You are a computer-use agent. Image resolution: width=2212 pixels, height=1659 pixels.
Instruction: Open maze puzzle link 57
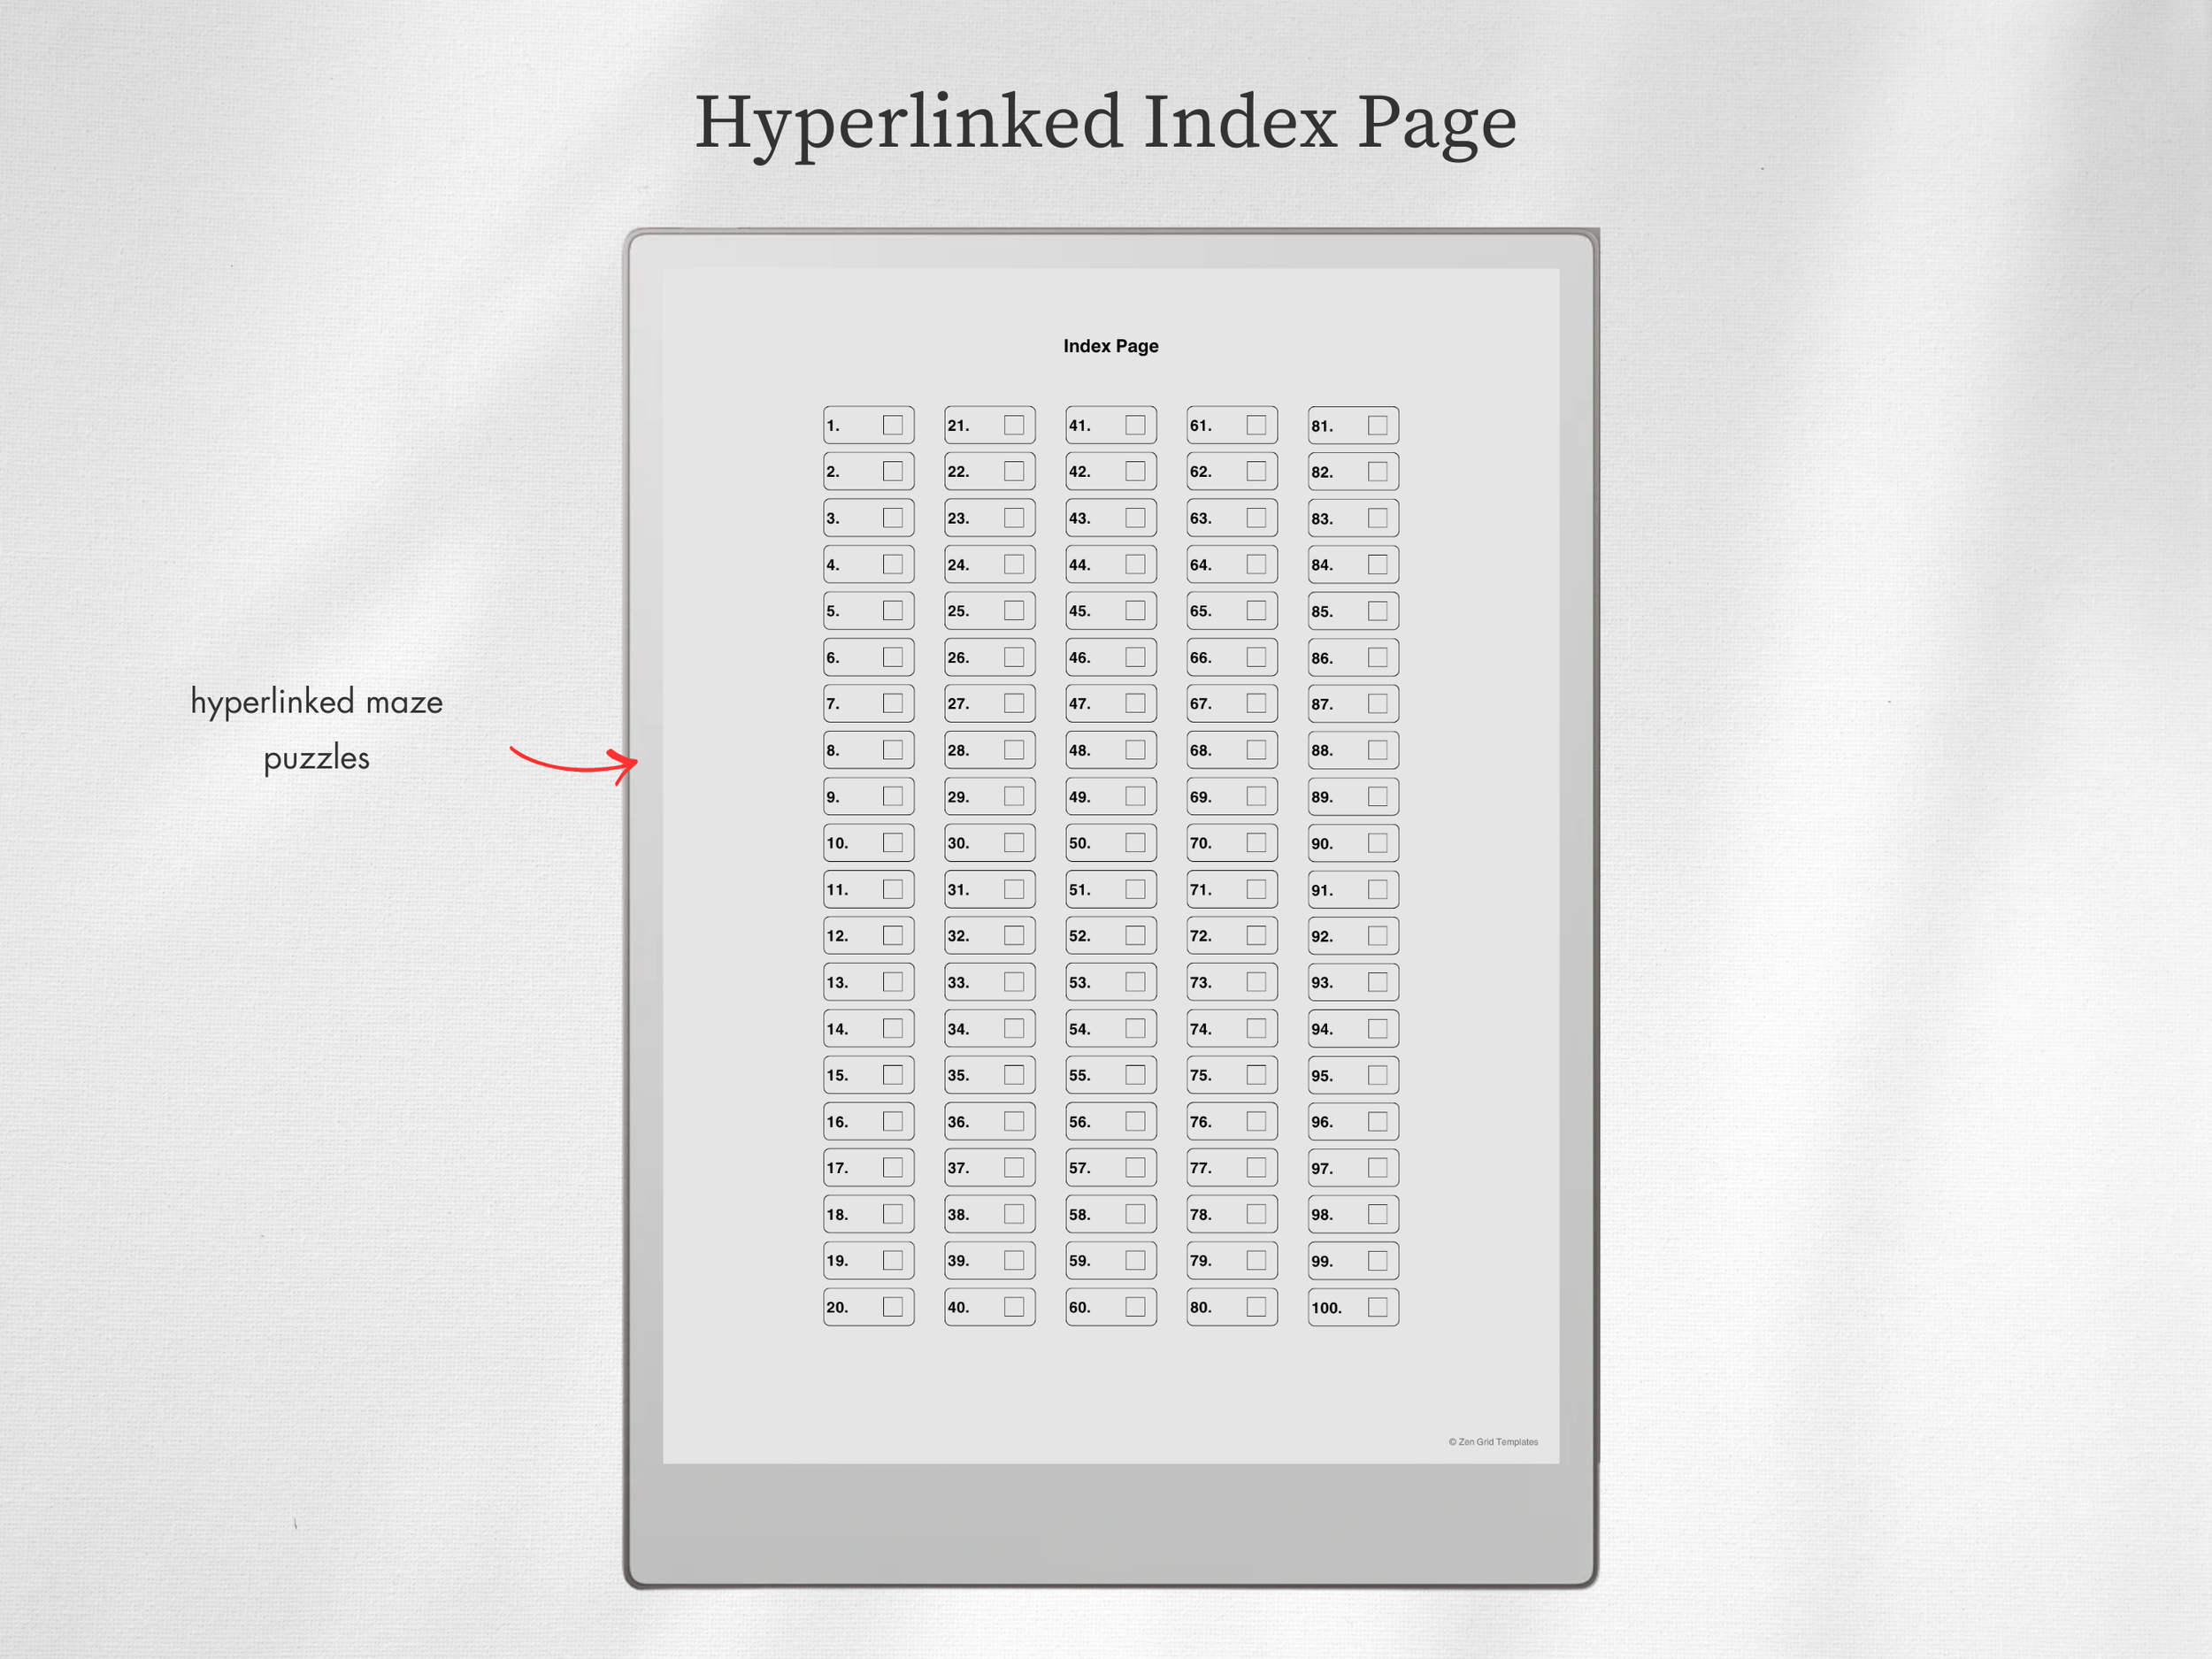point(1111,1167)
